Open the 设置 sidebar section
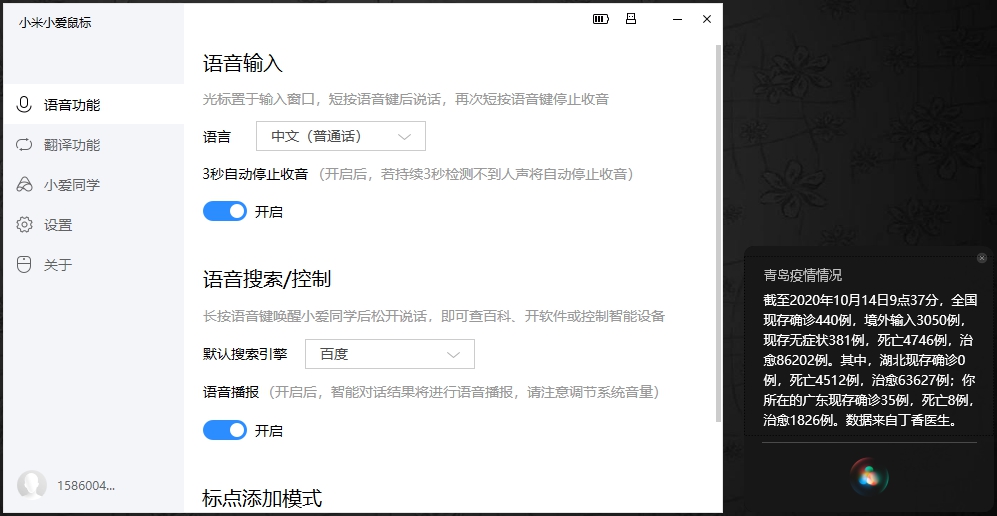Viewport: 997px width, 516px height. point(93,224)
